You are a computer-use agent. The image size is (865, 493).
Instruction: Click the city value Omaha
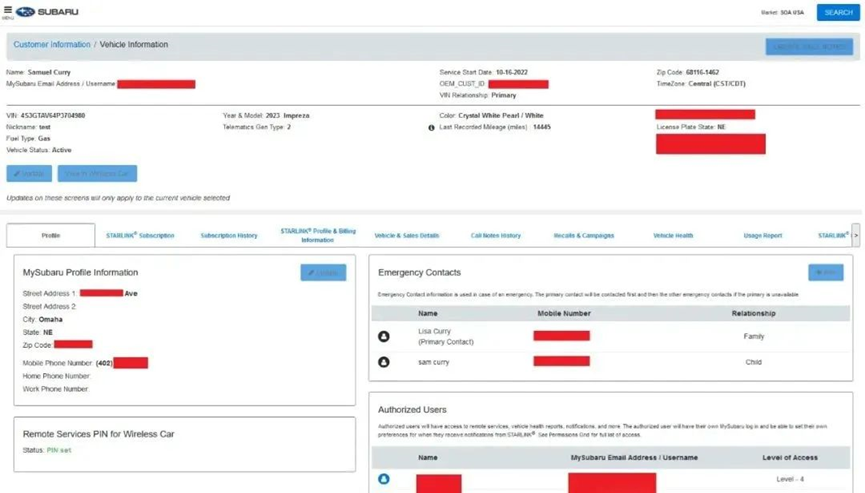tap(51, 319)
